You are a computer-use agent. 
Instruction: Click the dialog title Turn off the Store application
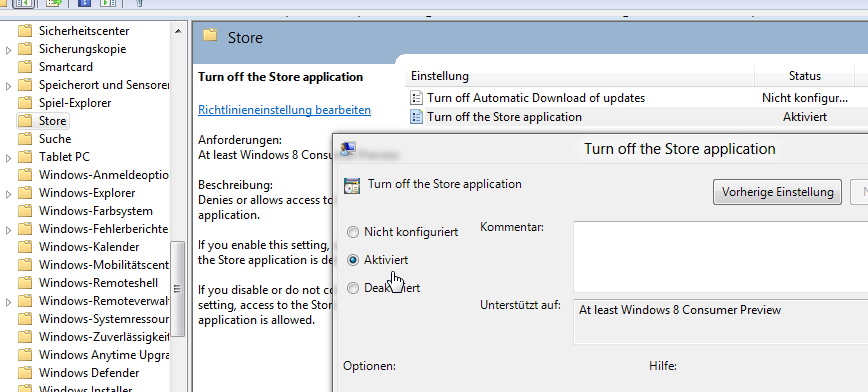click(x=679, y=149)
